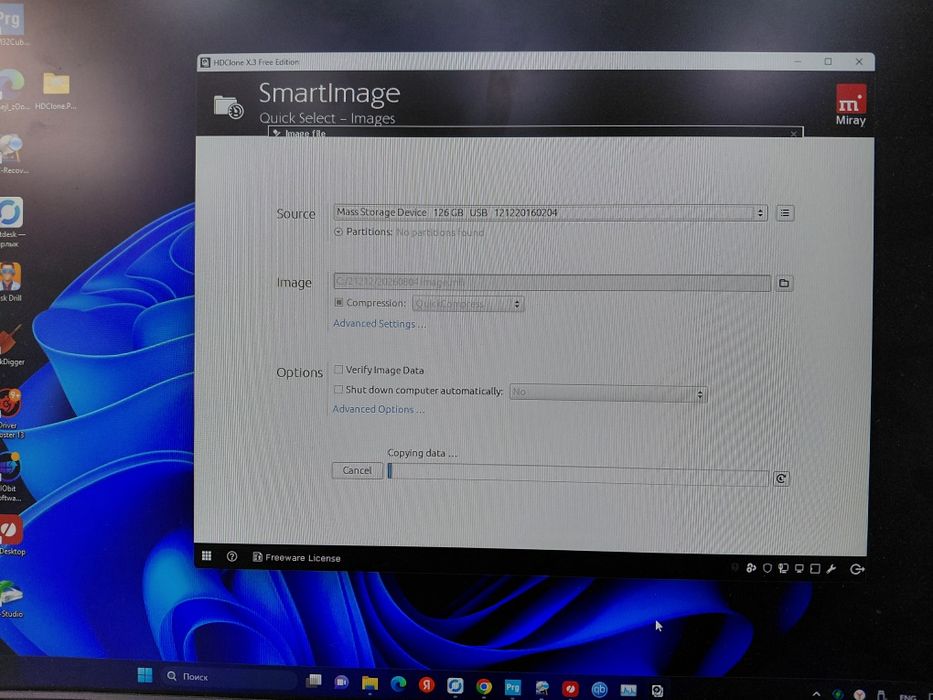The height and width of the screenshot is (700, 933).
Task: Open Advanced Settings link
Action: pyautogui.click(x=379, y=324)
